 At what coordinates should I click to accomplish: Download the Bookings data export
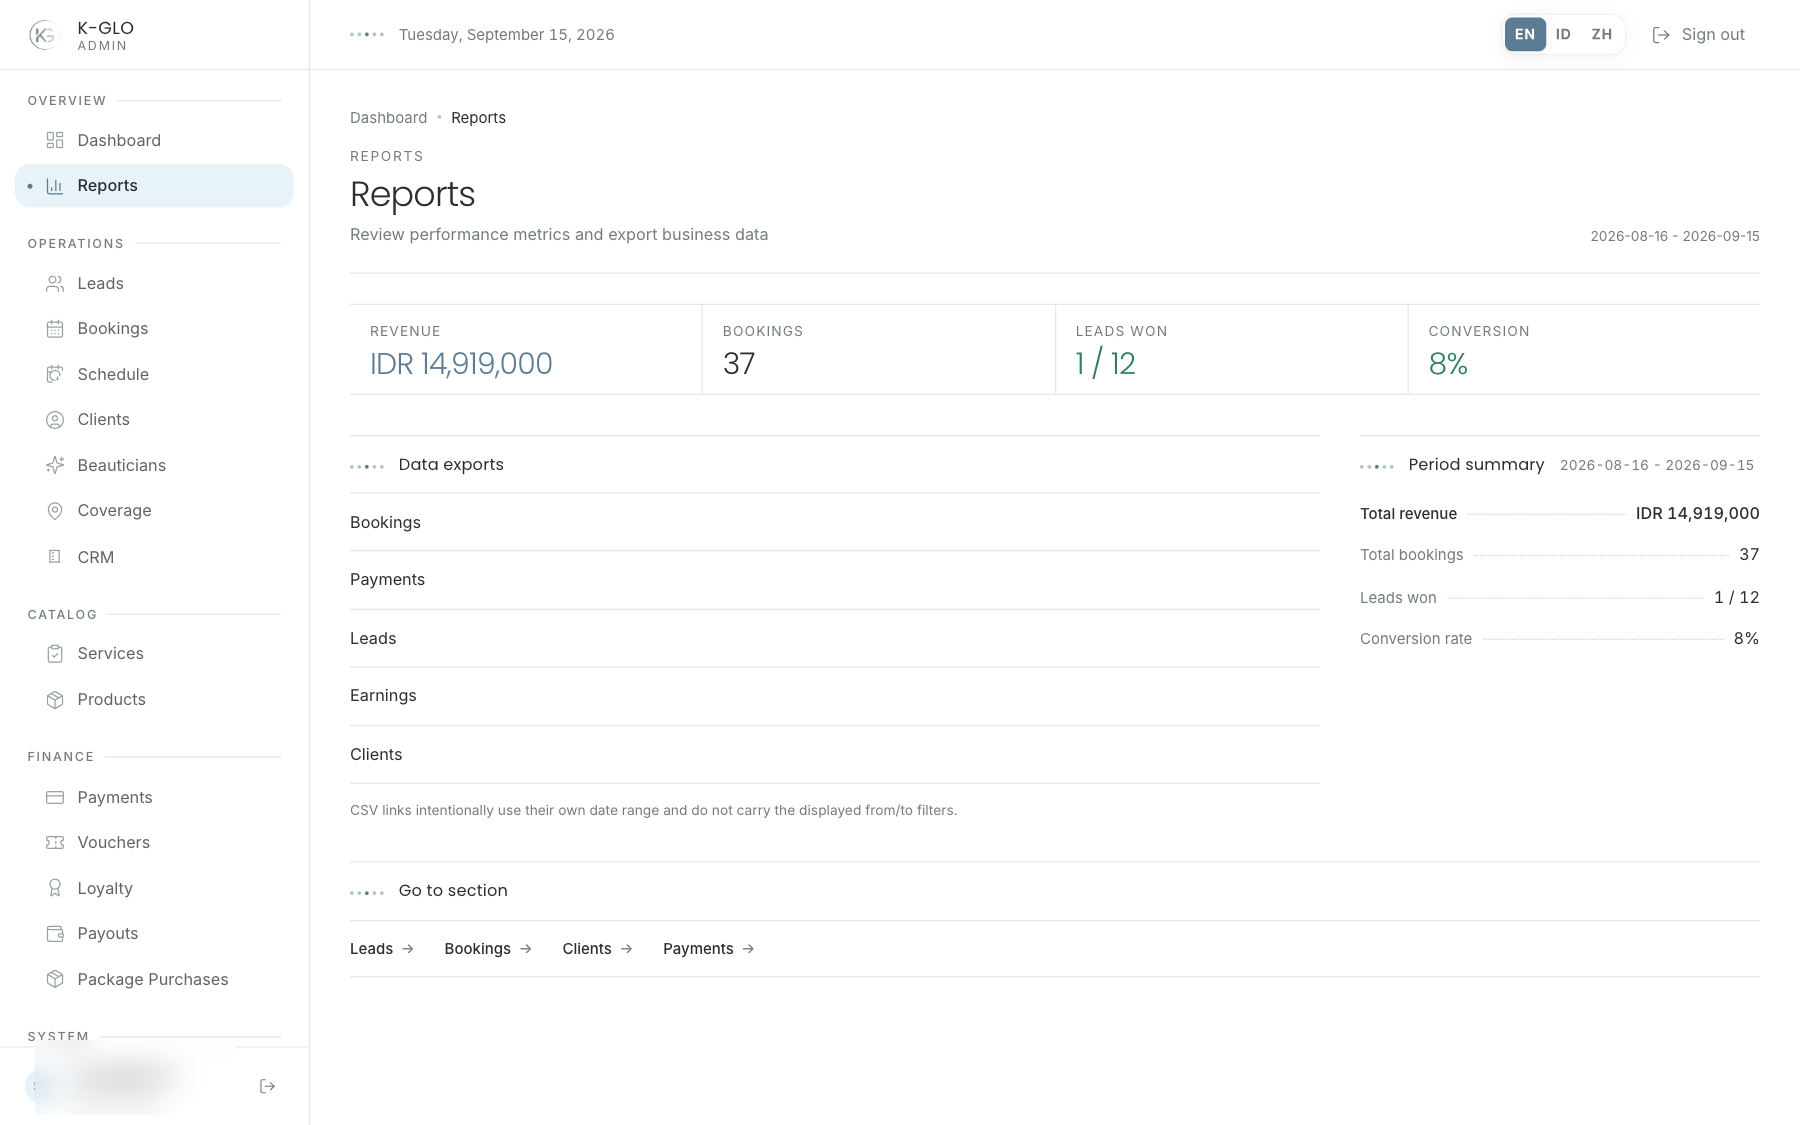point(835,522)
